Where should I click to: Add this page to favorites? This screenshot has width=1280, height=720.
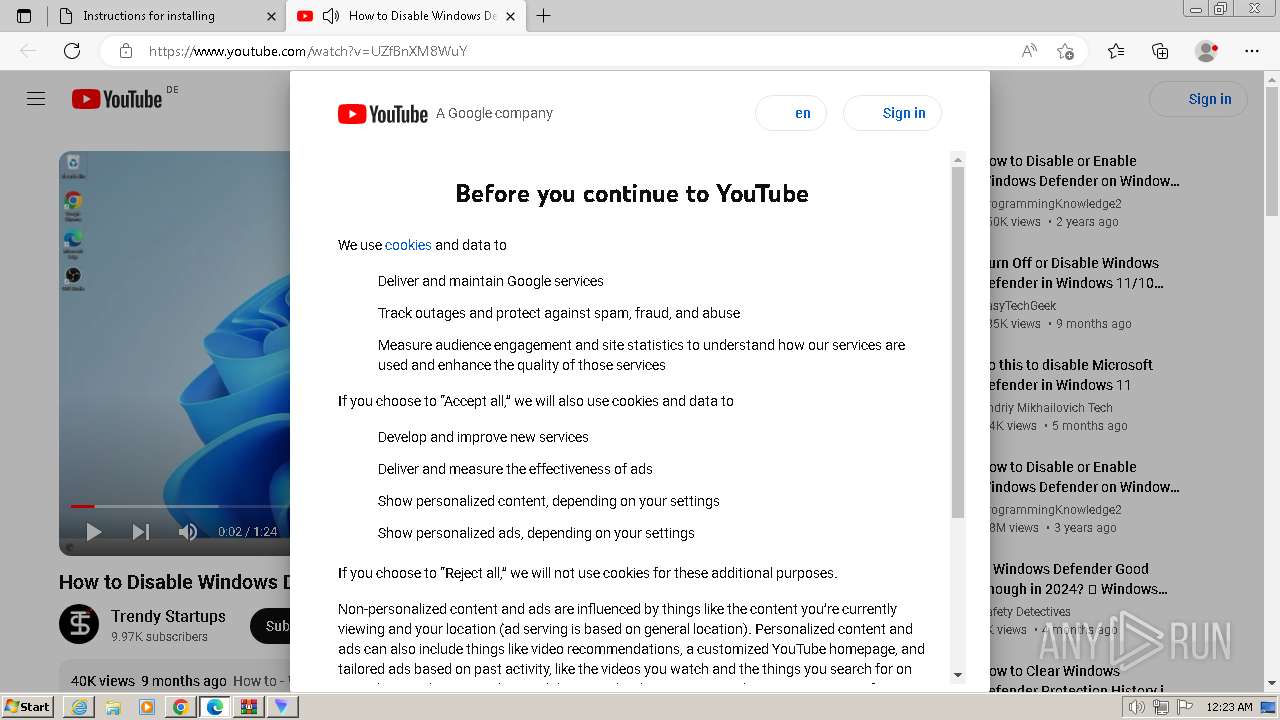coord(1065,51)
